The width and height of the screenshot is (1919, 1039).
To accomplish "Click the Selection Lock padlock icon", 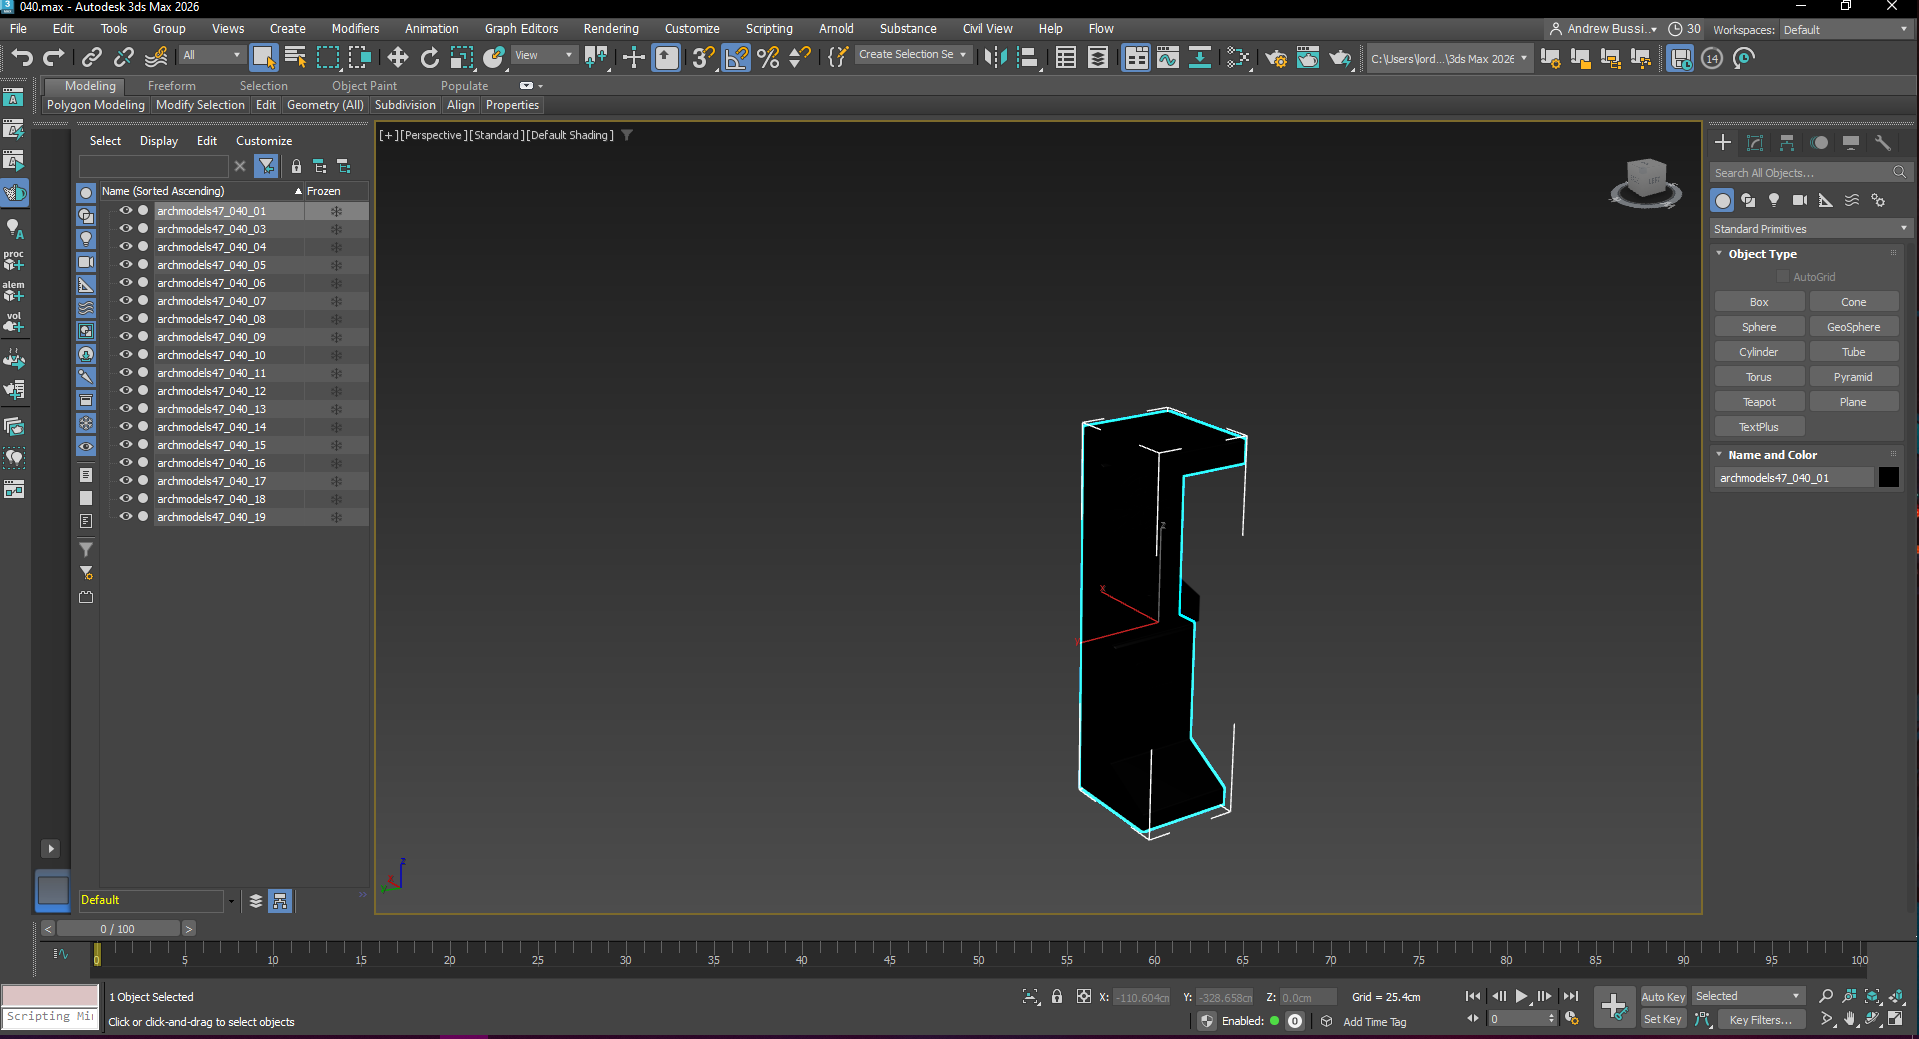I will [1057, 996].
